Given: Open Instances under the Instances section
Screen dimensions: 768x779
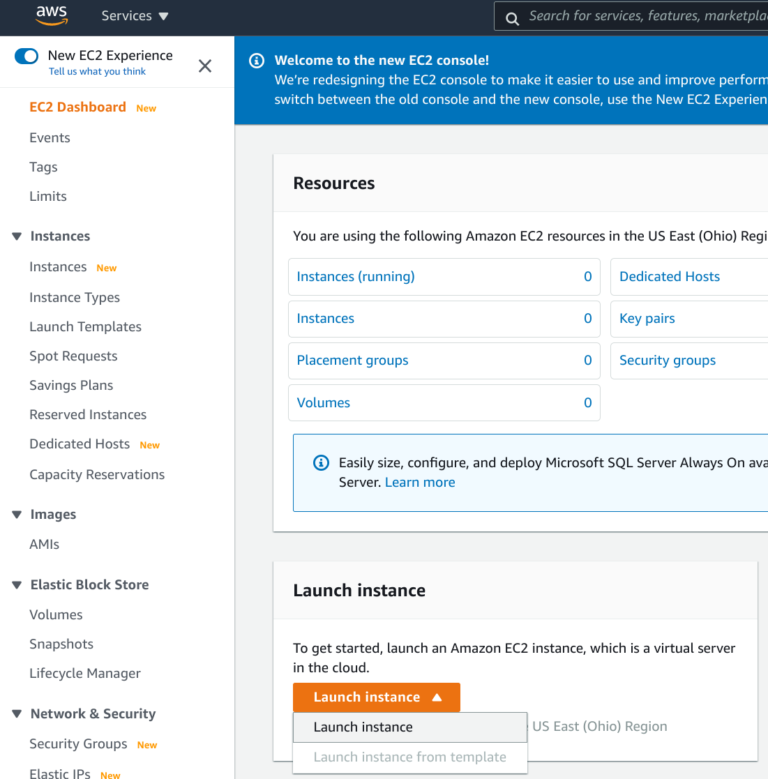Looking at the screenshot, I should click(x=58, y=267).
